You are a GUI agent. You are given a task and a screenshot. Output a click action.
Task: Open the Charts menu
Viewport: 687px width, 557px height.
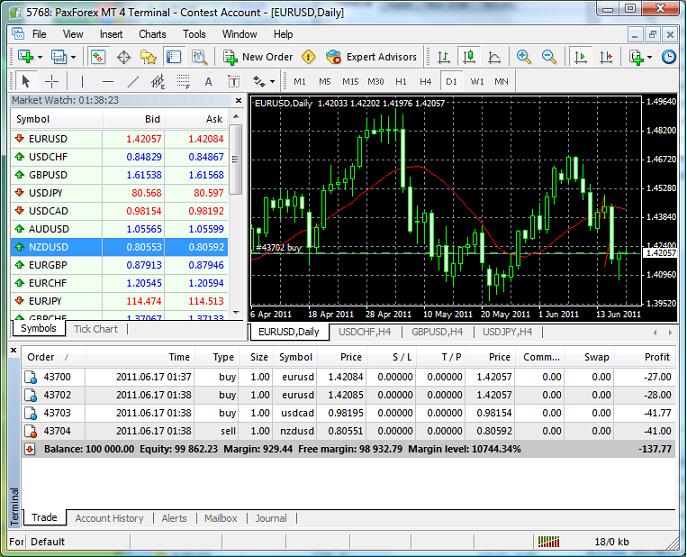[152, 34]
